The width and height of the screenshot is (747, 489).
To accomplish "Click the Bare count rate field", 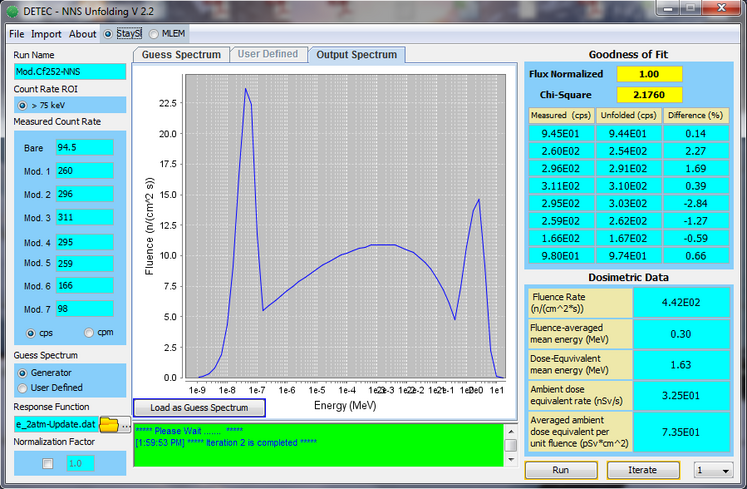I will [x=84, y=148].
